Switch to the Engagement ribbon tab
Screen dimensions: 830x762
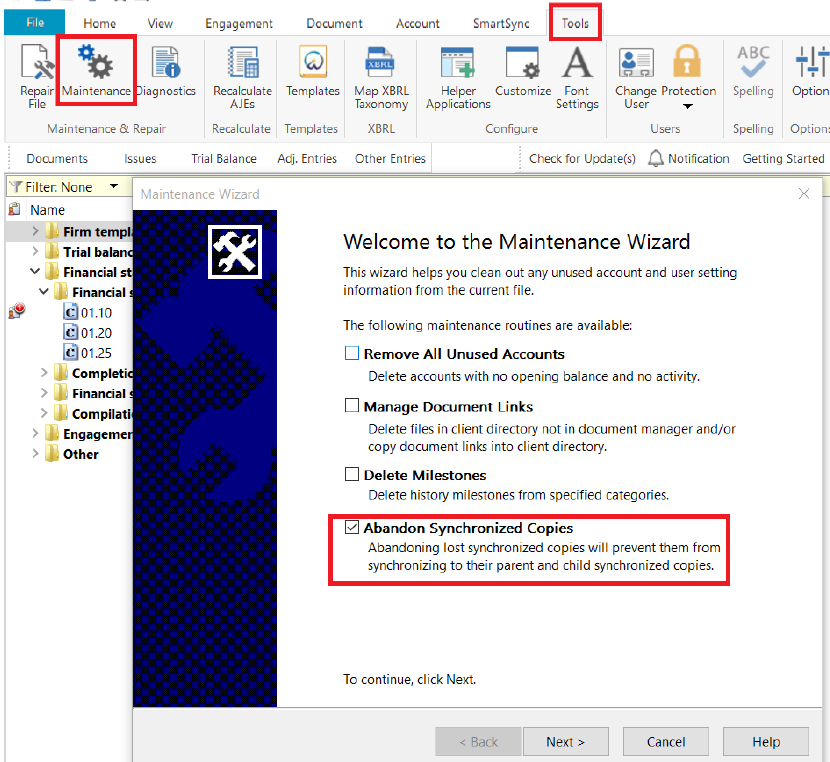[x=239, y=23]
